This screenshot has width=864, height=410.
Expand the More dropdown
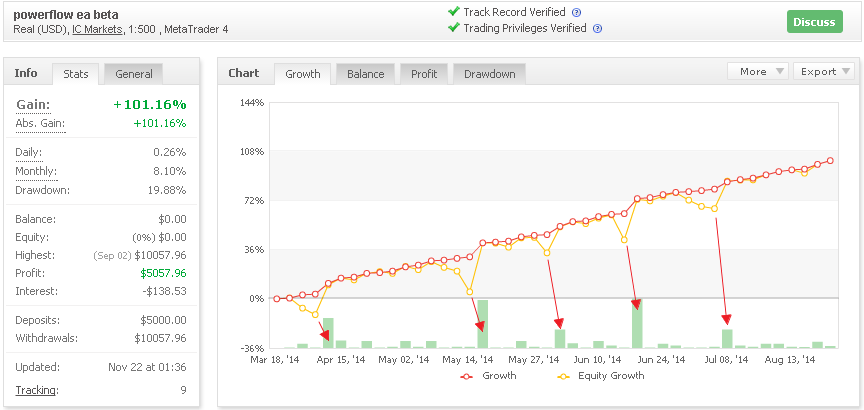click(x=759, y=72)
